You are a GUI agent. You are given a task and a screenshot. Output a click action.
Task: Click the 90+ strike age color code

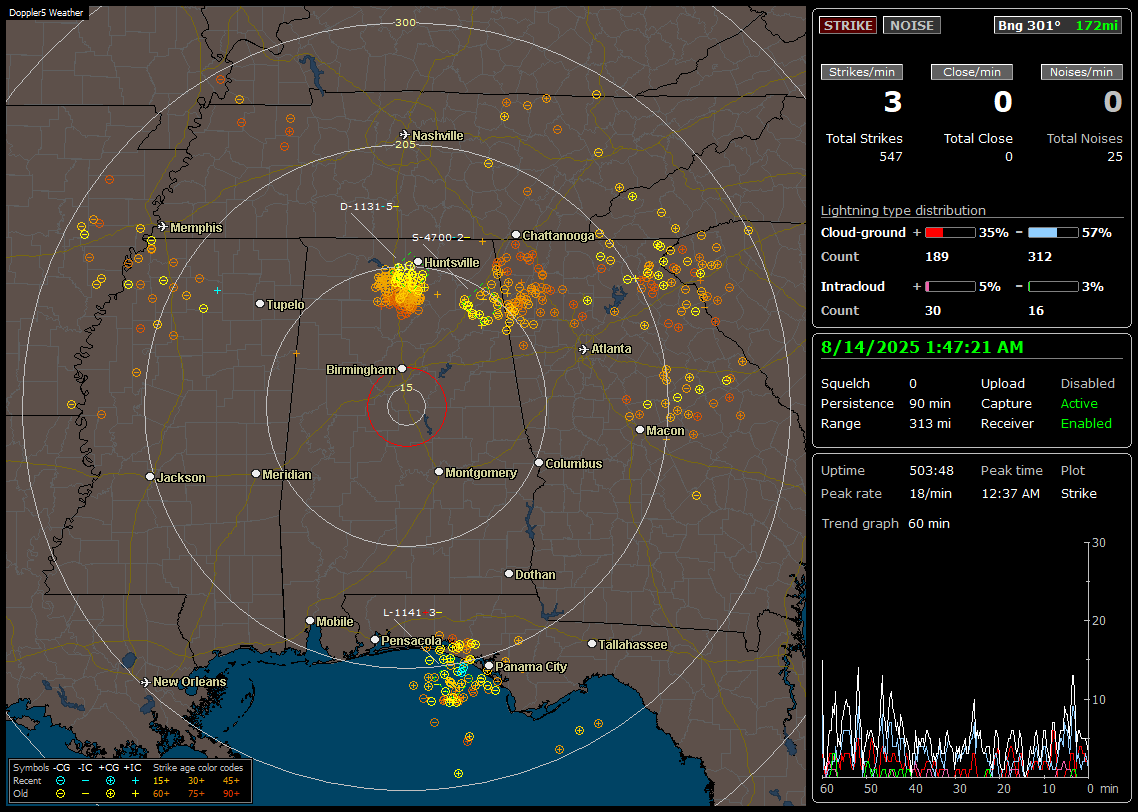[231, 794]
